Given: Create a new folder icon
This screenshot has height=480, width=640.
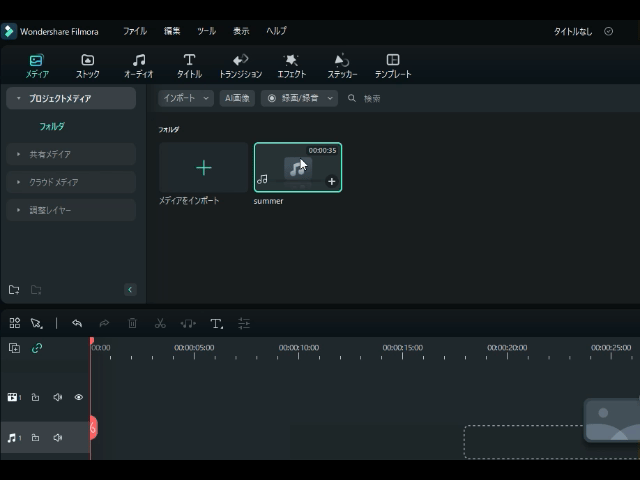Looking at the screenshot, I should 14,290.
